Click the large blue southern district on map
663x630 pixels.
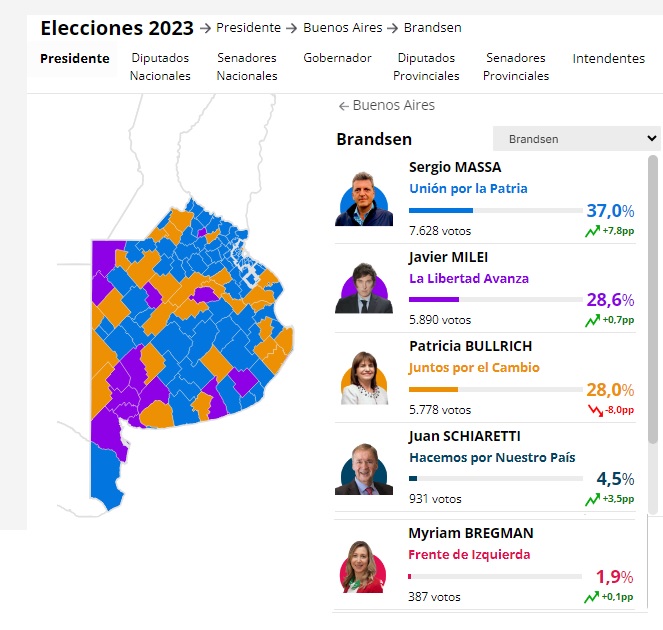point(106,474)
